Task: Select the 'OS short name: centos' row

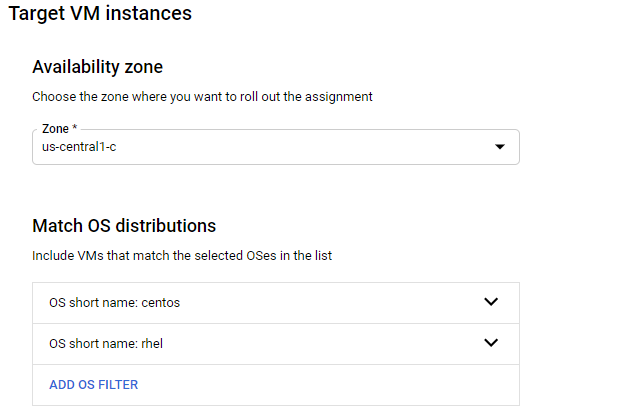Action: click(x=115, y=302)
